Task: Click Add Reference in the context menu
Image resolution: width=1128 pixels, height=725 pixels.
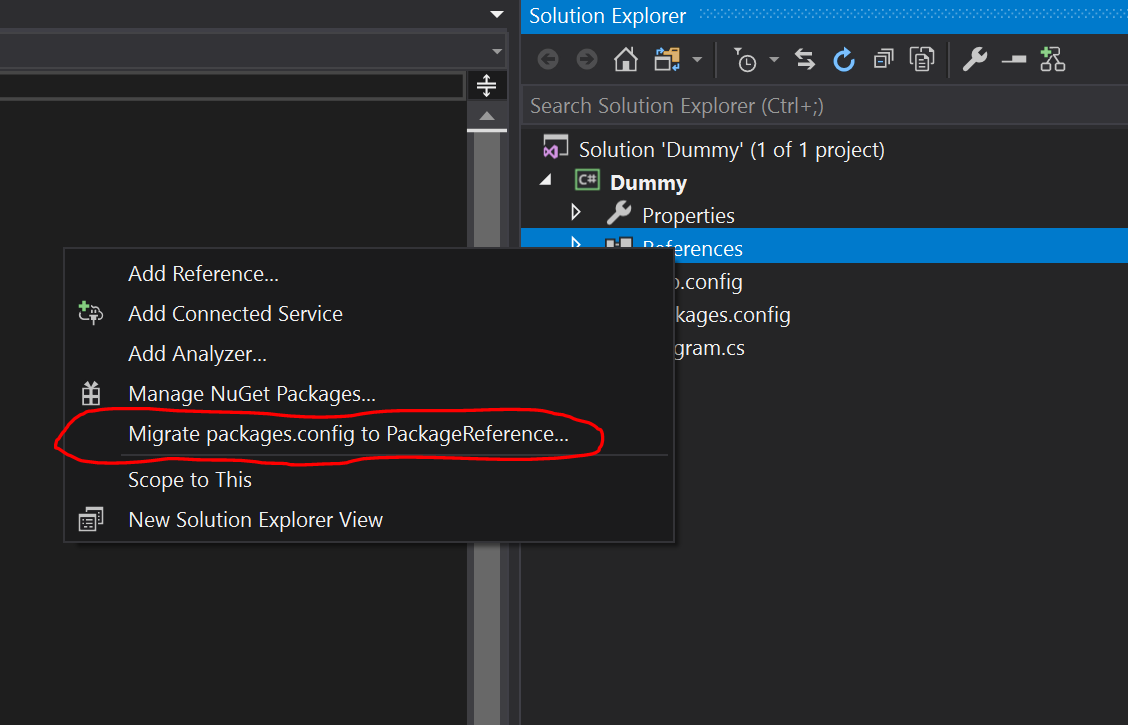Action: point(203,273)
